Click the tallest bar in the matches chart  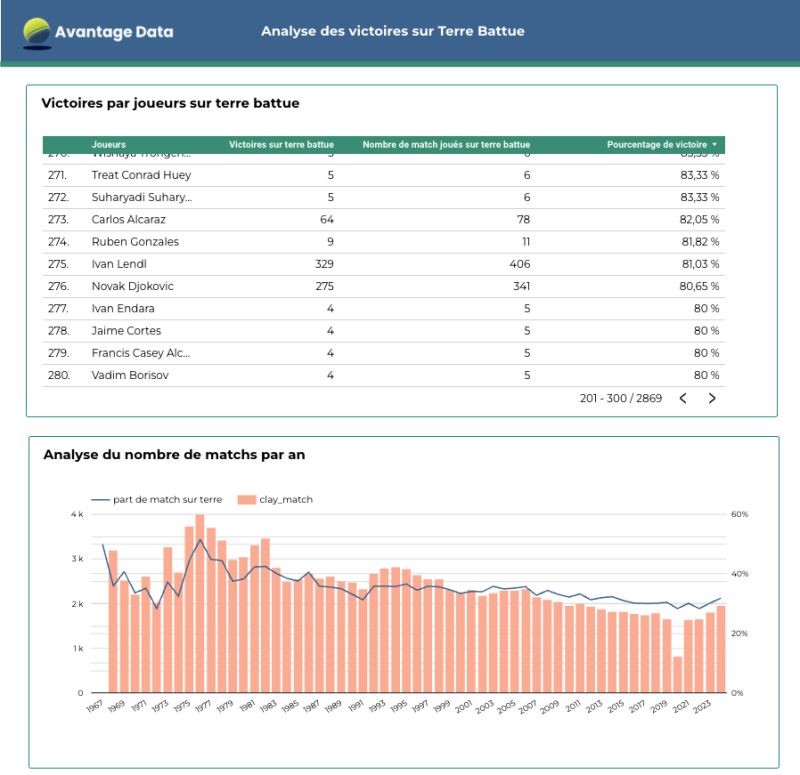point(200,605)
